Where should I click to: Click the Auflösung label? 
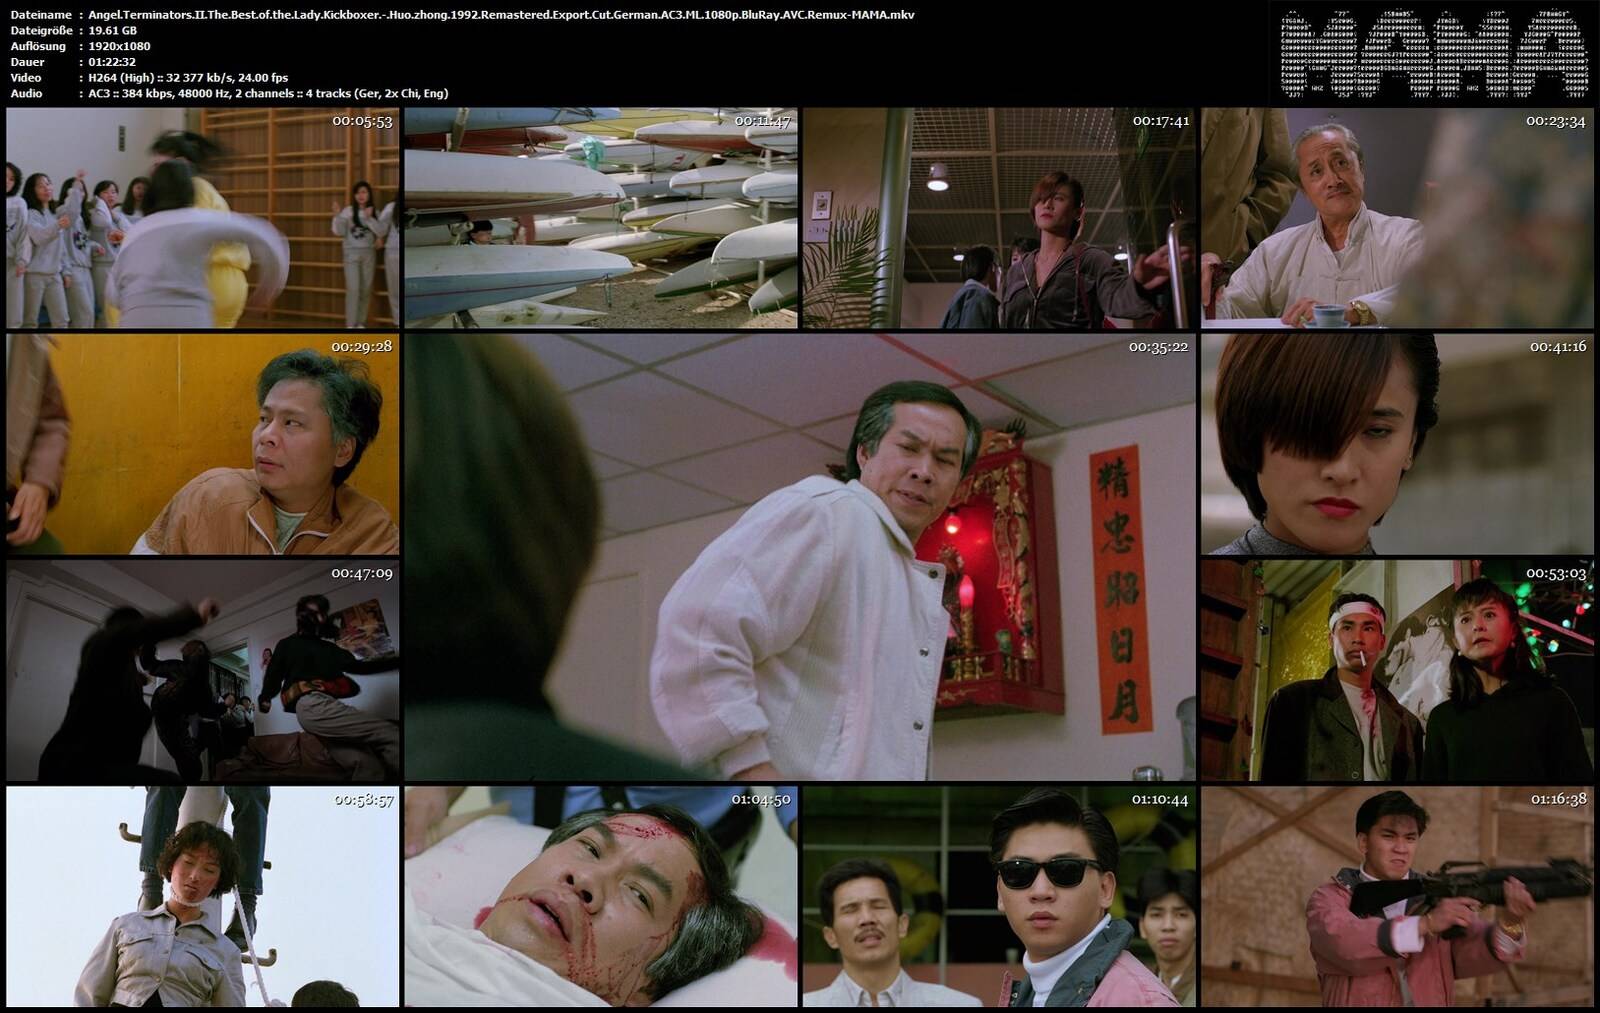point(38,46)
